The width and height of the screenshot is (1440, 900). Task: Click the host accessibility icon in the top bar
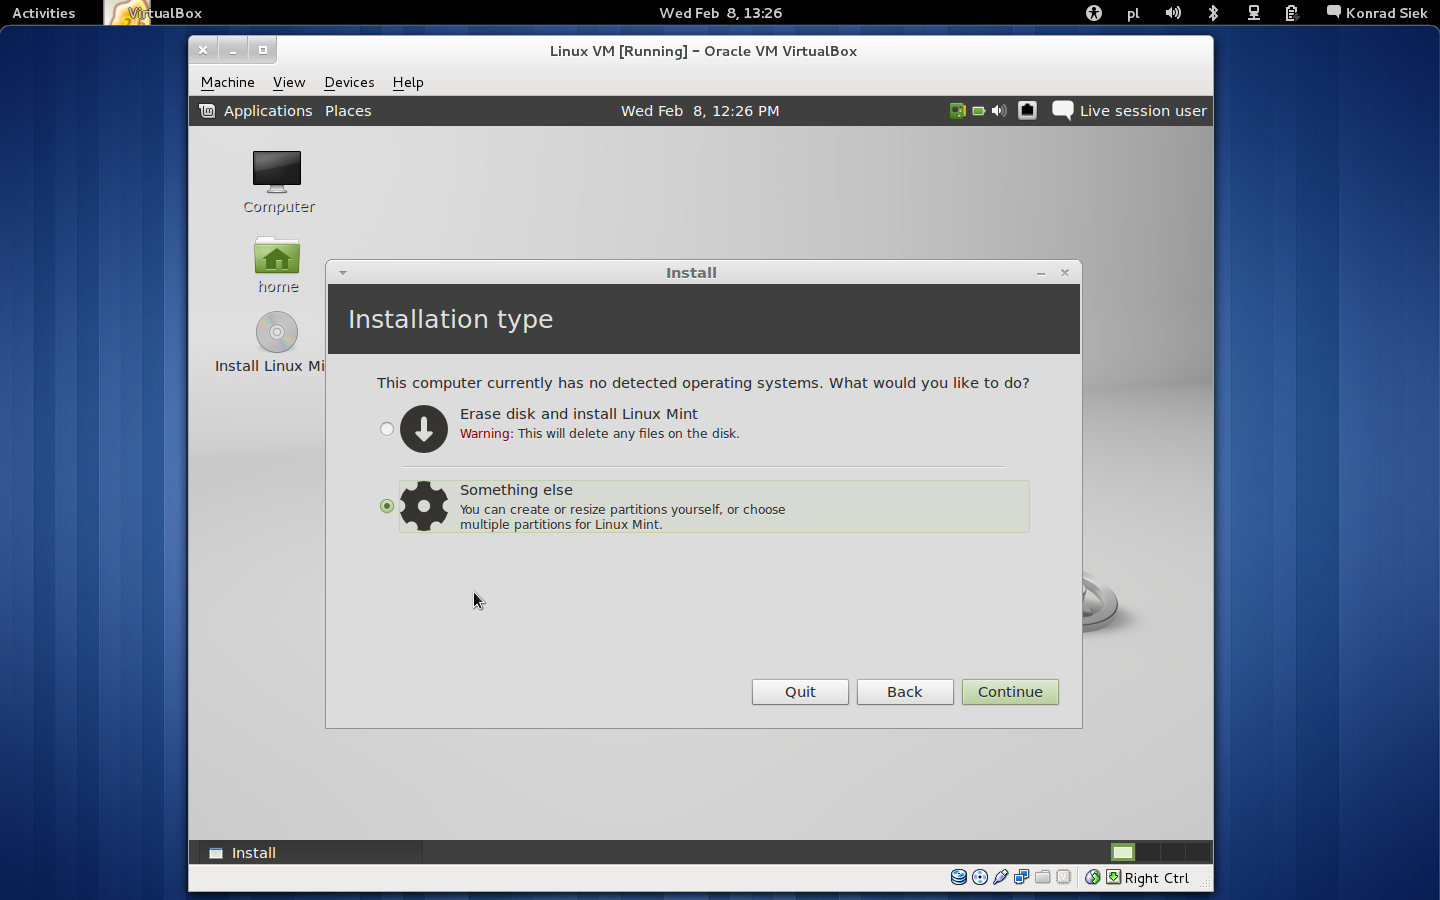pos(1094,13)
